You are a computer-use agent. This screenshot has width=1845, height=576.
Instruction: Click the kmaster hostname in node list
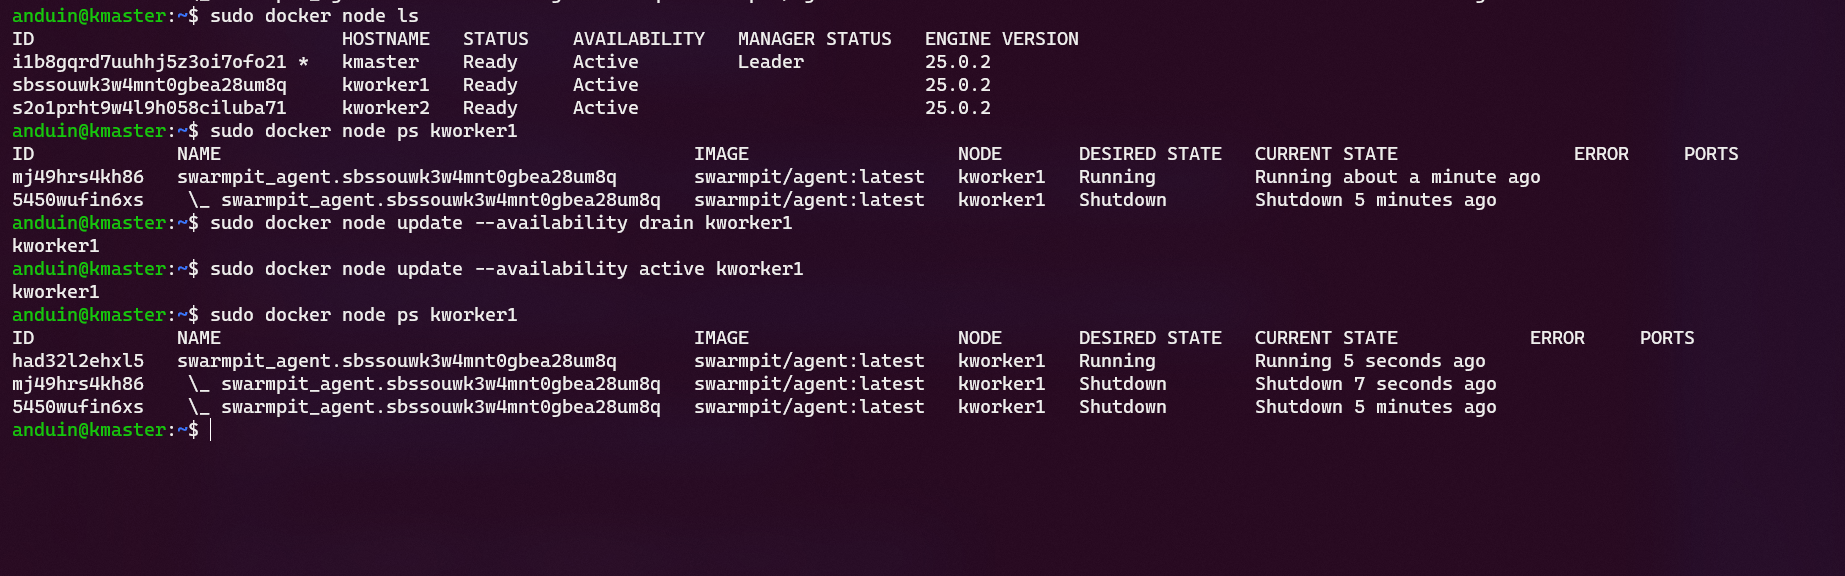pyautogui.click(x=380, y=62)
